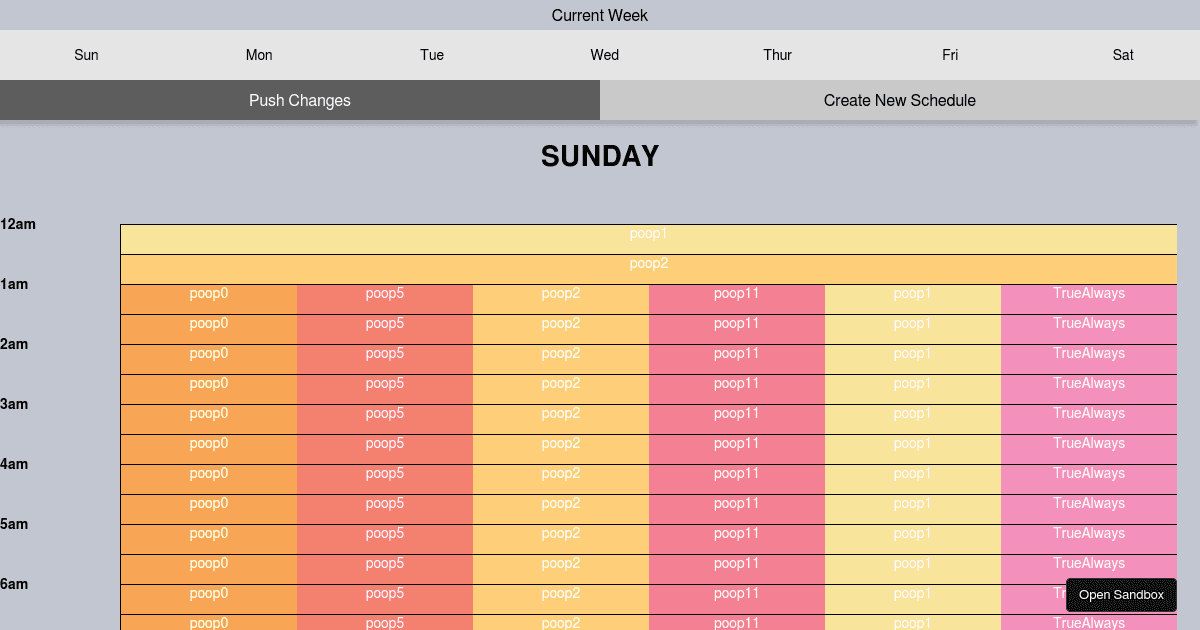Open the Fri day view
Screen dimensions: 1200x630
click(x=950, y=55)
